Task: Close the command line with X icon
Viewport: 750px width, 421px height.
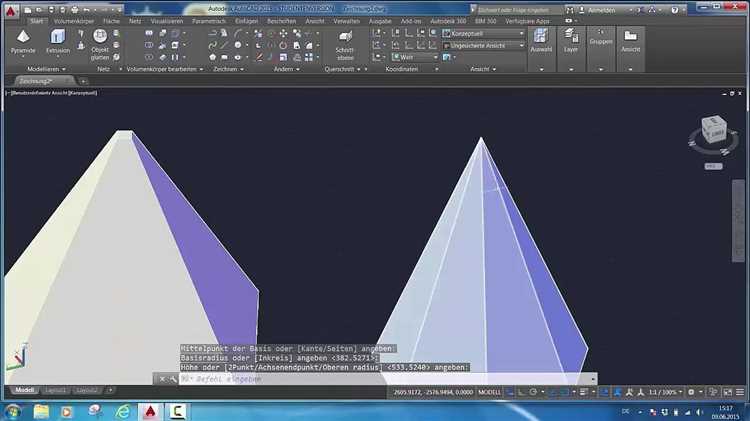Action: point(162,379)
